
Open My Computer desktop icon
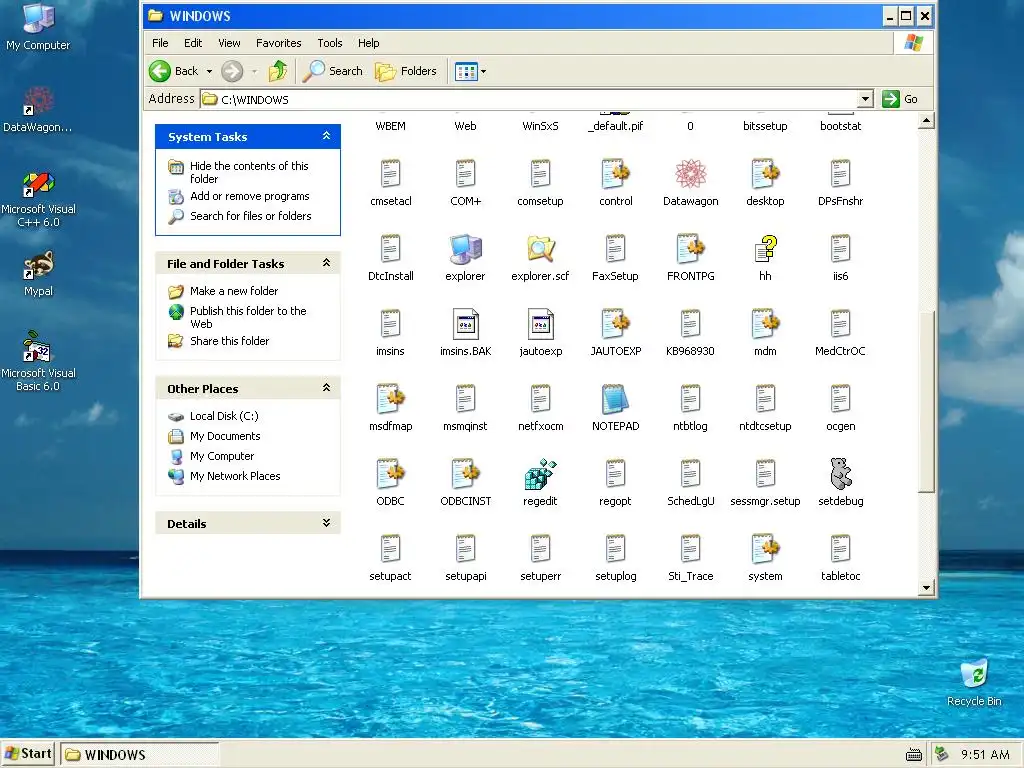coord(38,27)
